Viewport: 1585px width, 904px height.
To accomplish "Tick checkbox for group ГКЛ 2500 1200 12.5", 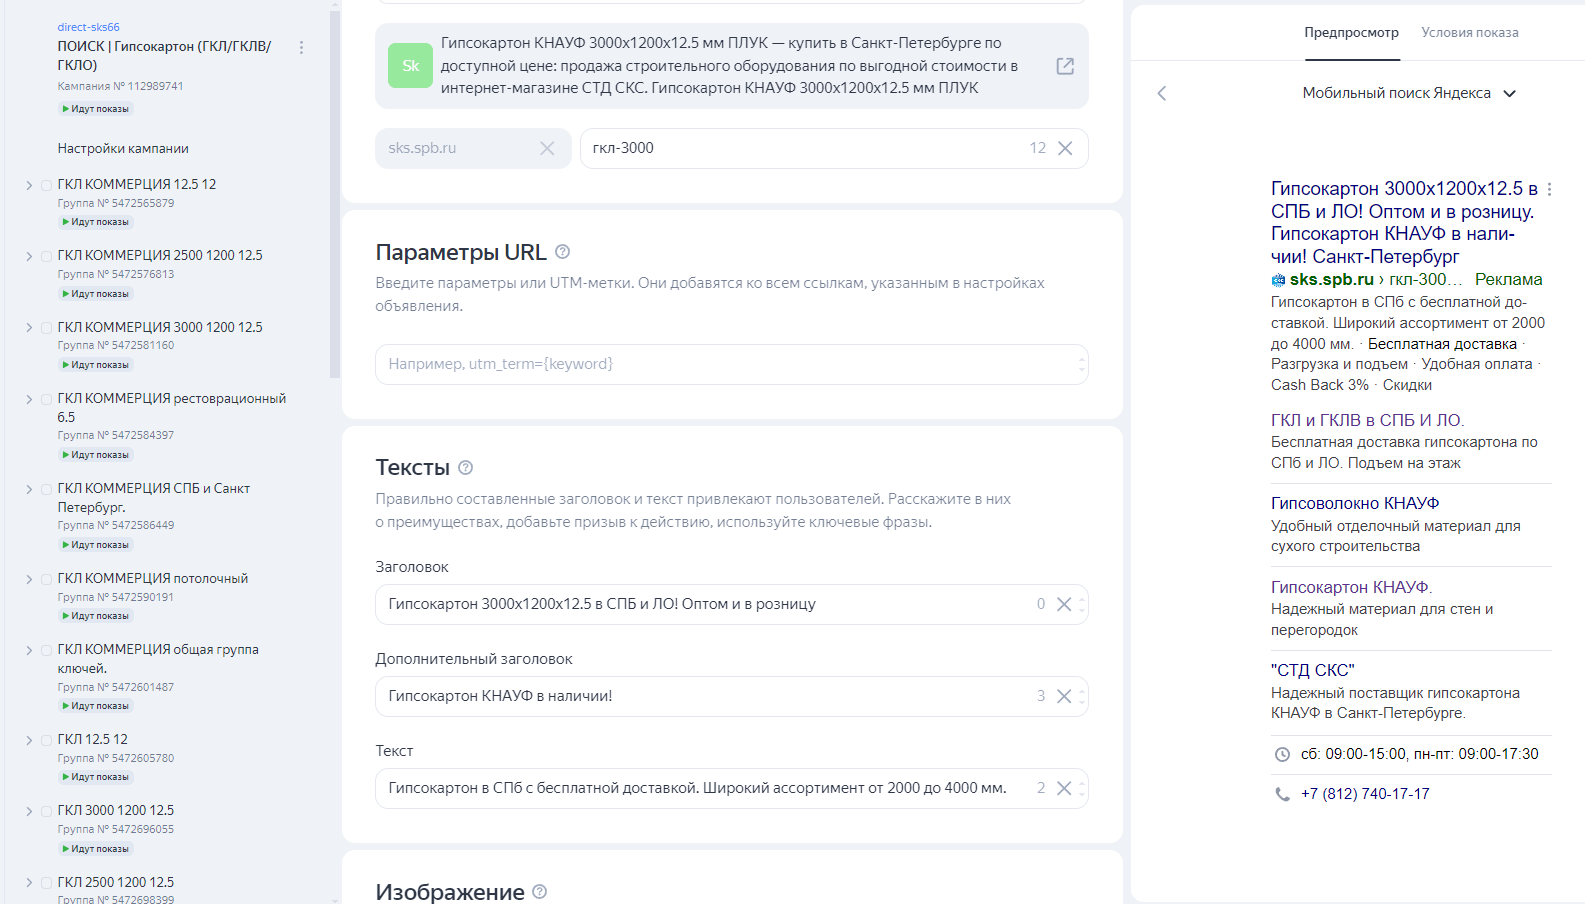I will pos(46,883).
